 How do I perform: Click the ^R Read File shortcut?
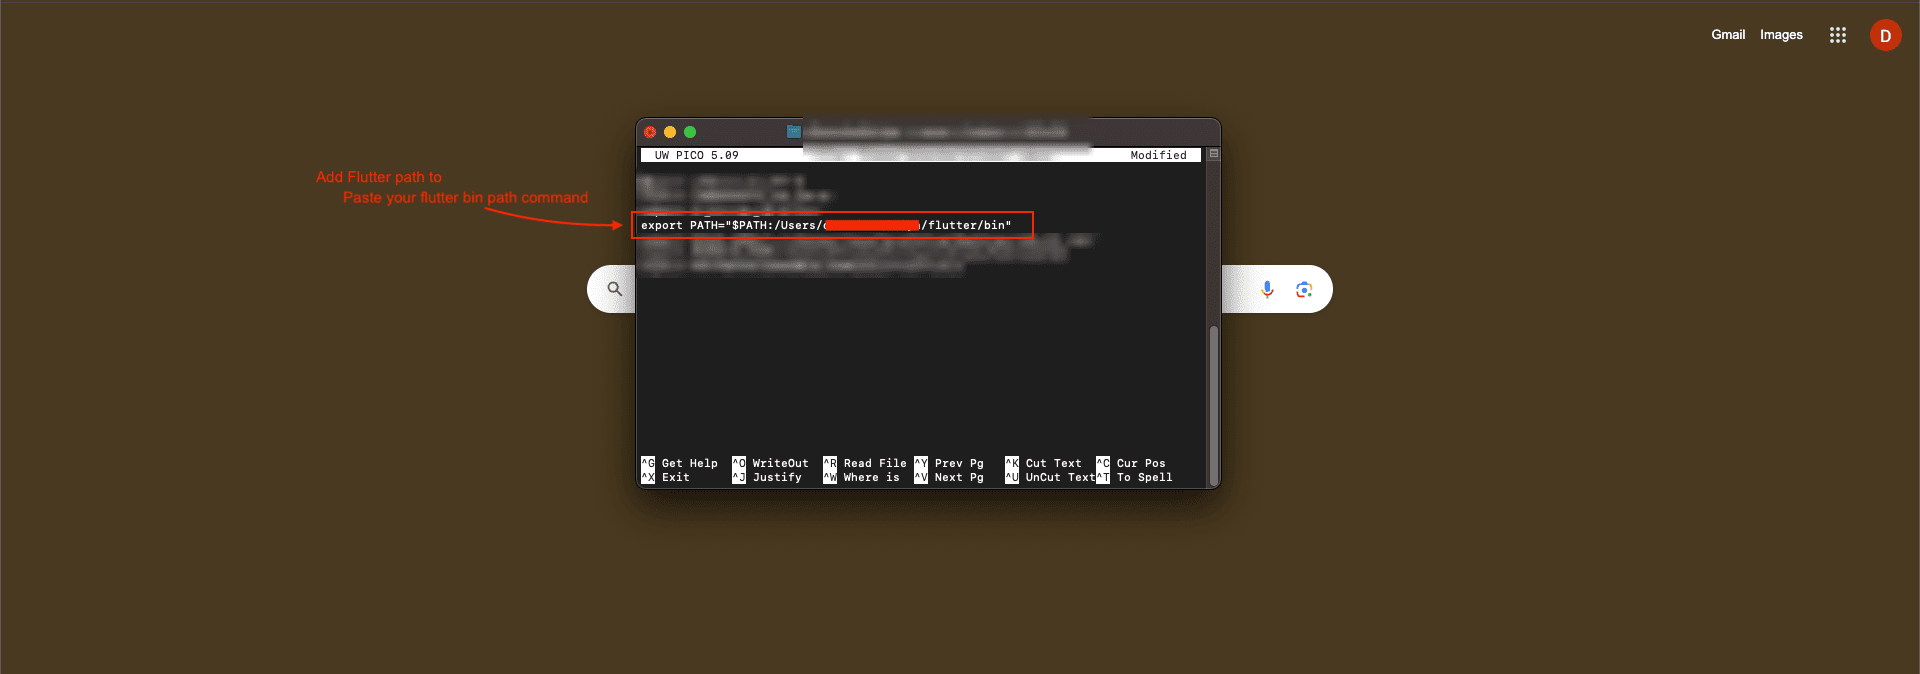click(x=865, y=463)
